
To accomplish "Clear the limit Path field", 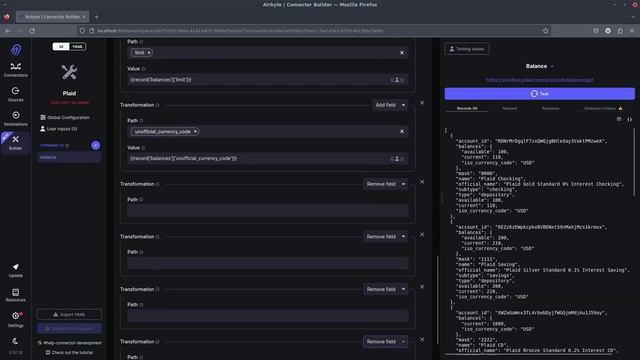I will (402, 53).
